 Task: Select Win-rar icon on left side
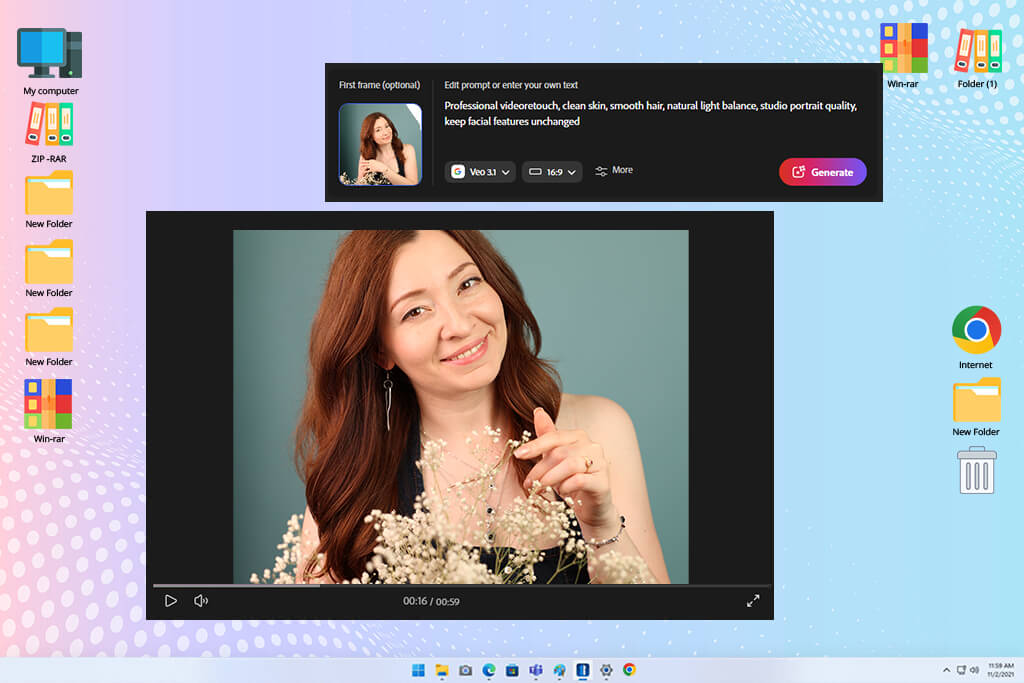point(49,411)
